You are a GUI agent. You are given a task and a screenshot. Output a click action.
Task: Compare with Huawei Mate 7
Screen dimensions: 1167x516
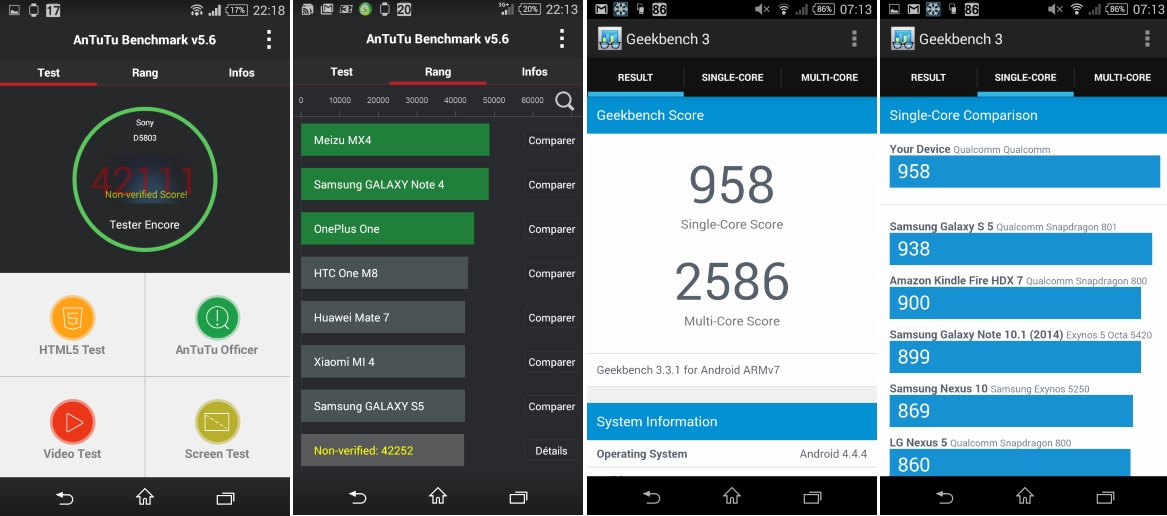click(x=551, y=317)
